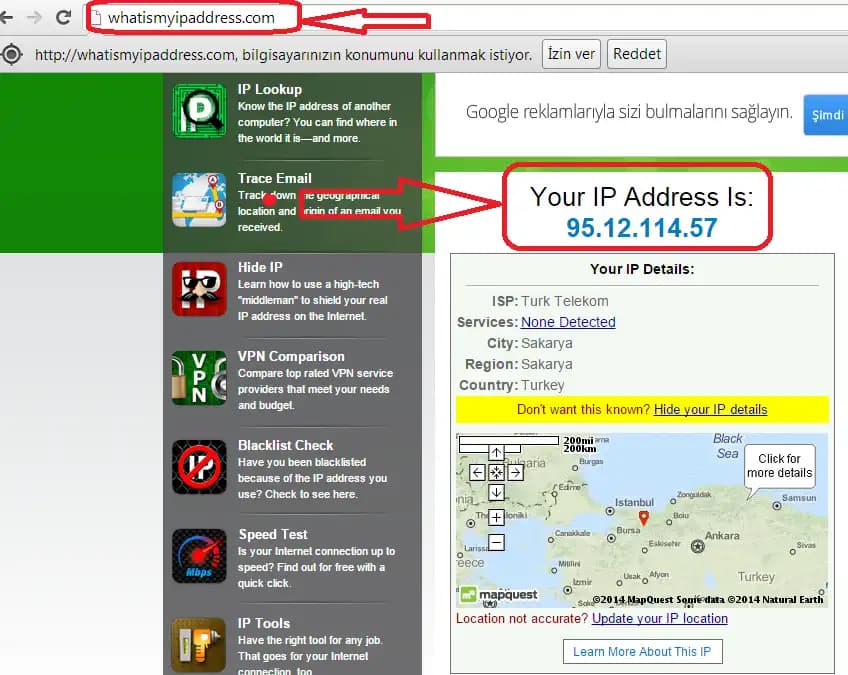
Task: Click the IP Lookup magnifier icon
Action: [199, 111]
